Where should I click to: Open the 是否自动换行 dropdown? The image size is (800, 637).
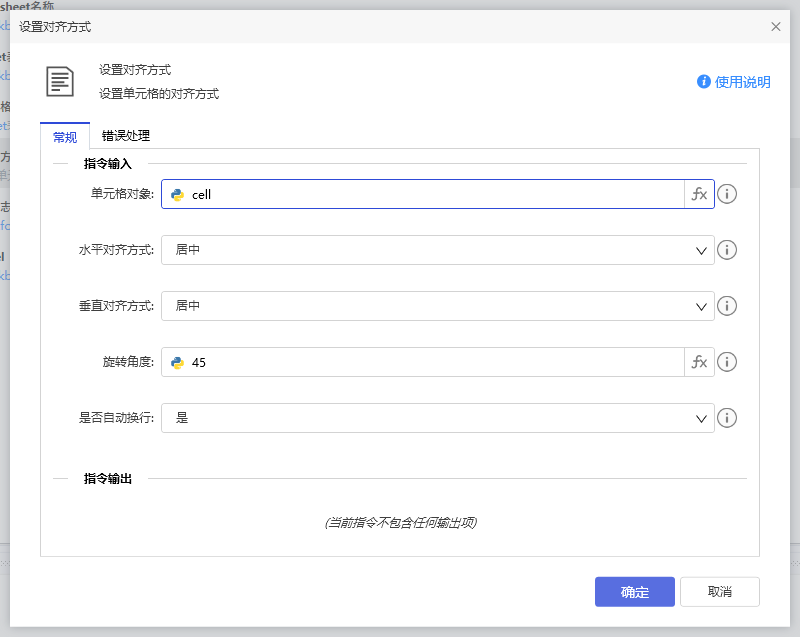pos(437,418)
